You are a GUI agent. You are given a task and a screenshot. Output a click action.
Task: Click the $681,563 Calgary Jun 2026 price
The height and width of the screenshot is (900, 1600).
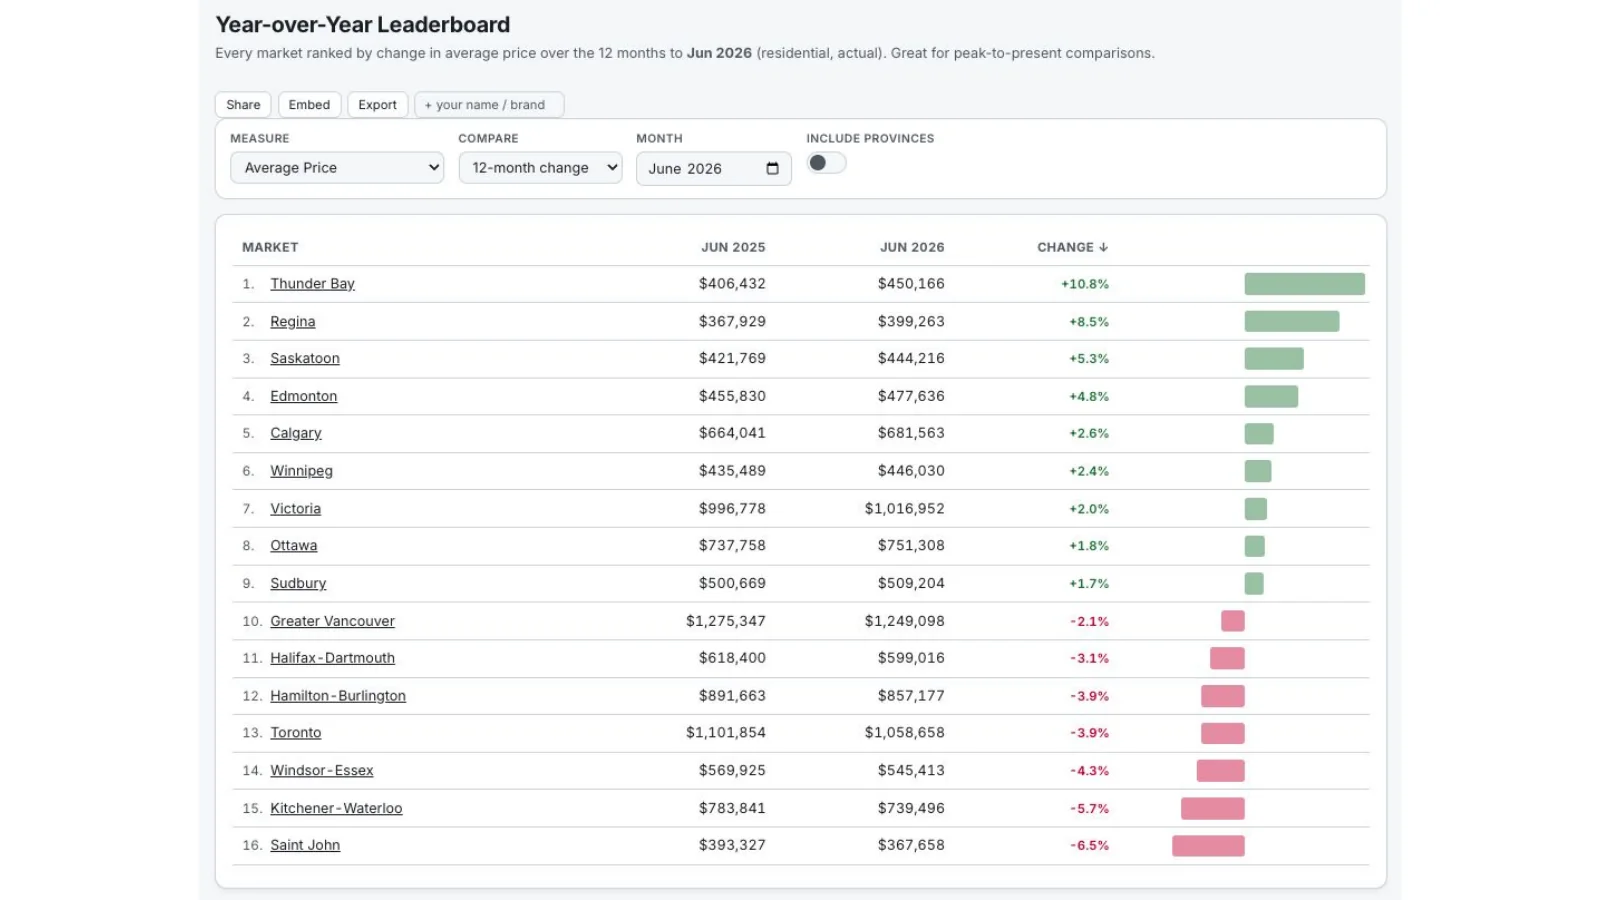coord(911,434)
